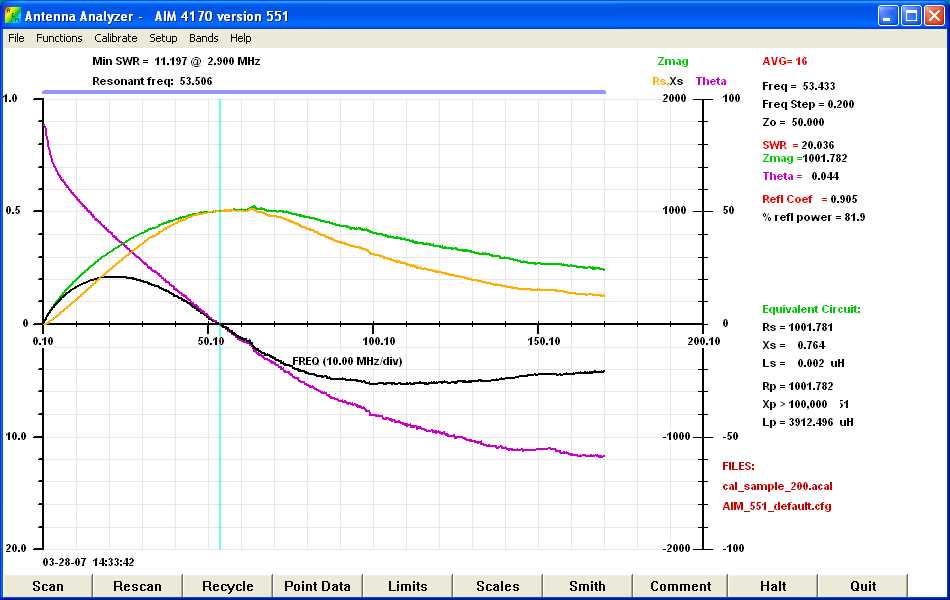
Task: Show the Smith chart
Action: click(x=588, y=586)
